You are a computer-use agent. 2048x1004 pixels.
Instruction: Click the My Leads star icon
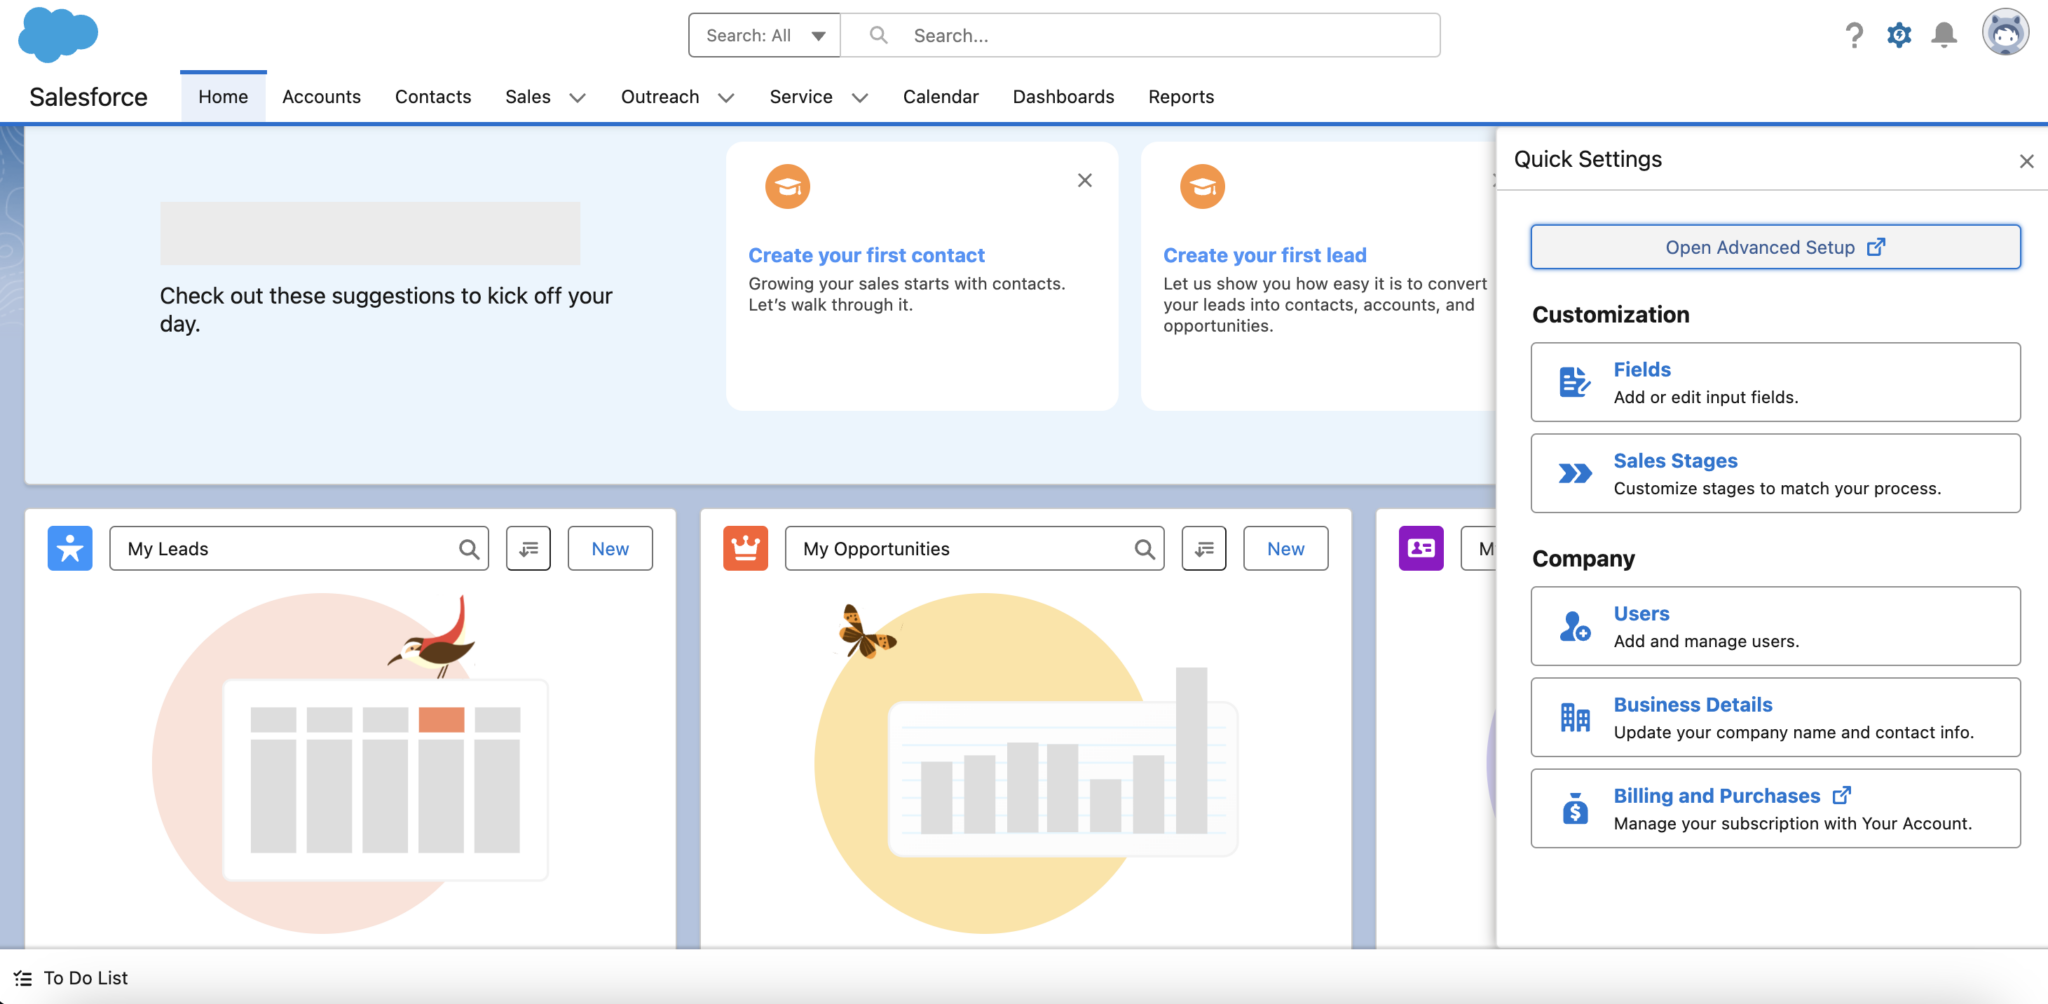pyautogui.click(x=70, y=548)
